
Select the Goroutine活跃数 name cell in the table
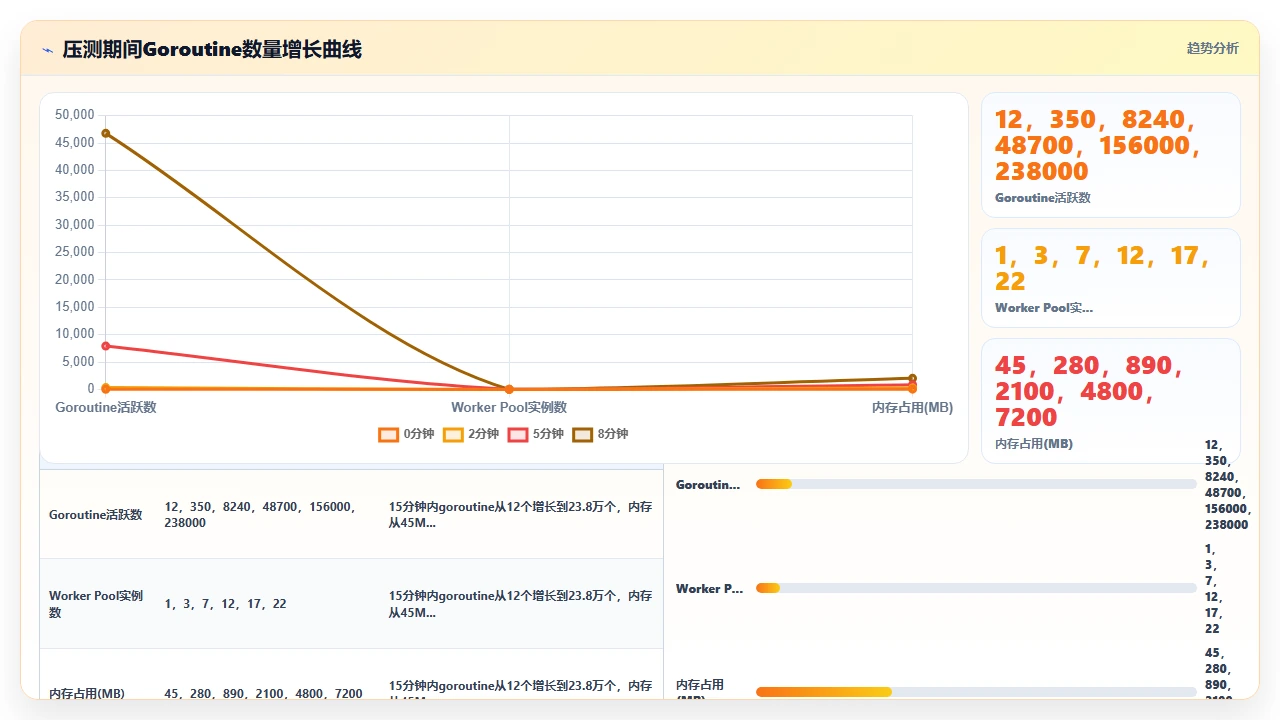[96, 515]
